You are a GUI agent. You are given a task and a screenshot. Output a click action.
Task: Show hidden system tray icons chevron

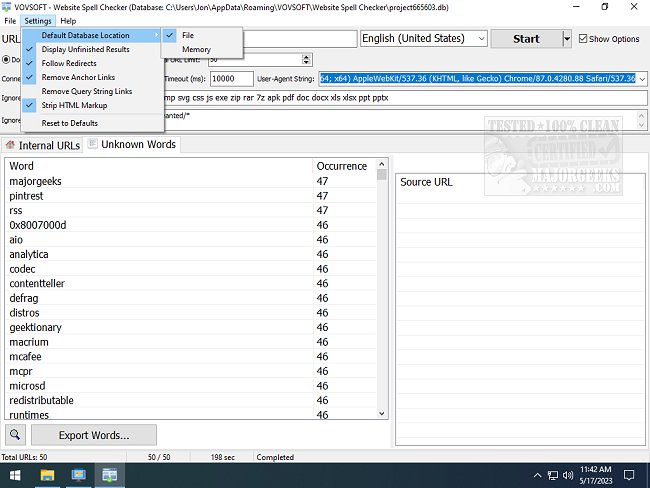click(x=537, y=475)
